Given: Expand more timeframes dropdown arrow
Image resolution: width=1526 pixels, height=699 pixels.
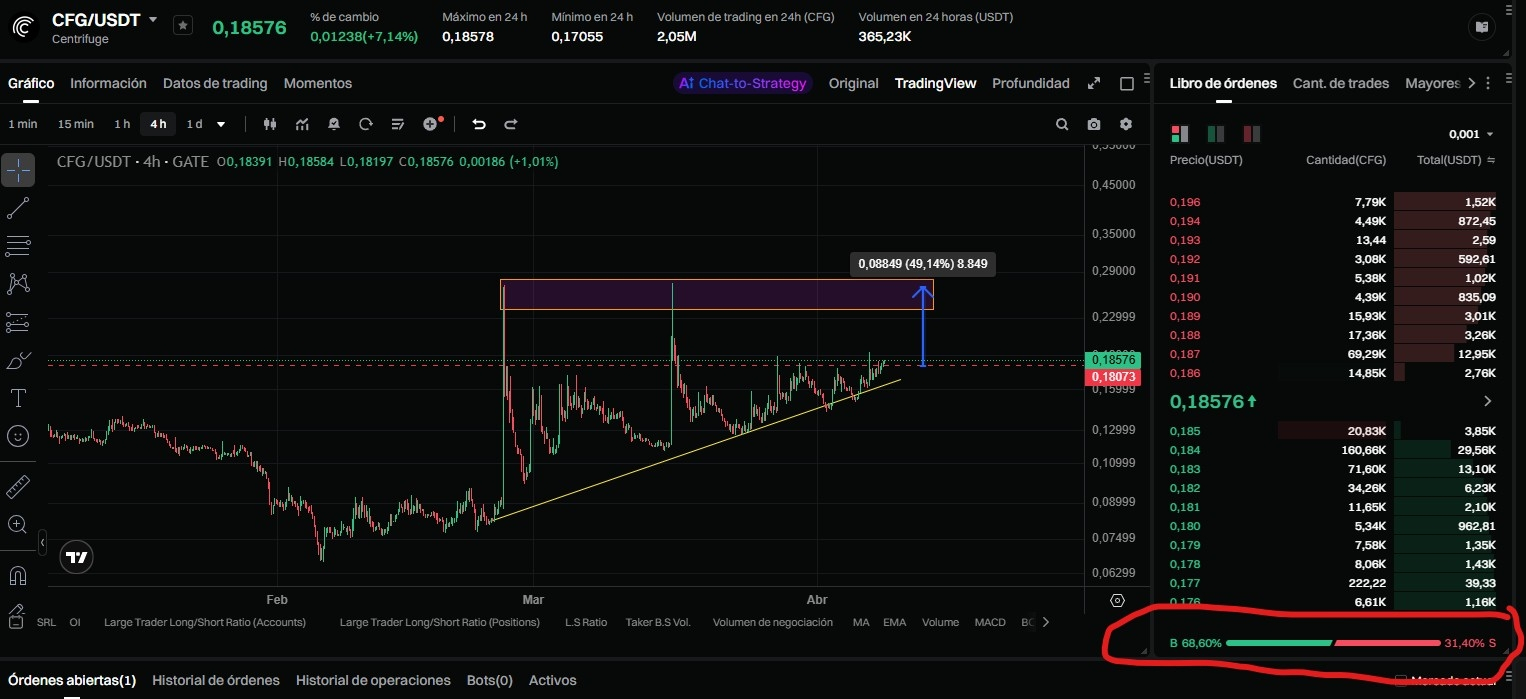Looking at the screenshot, I should point(221,124).
